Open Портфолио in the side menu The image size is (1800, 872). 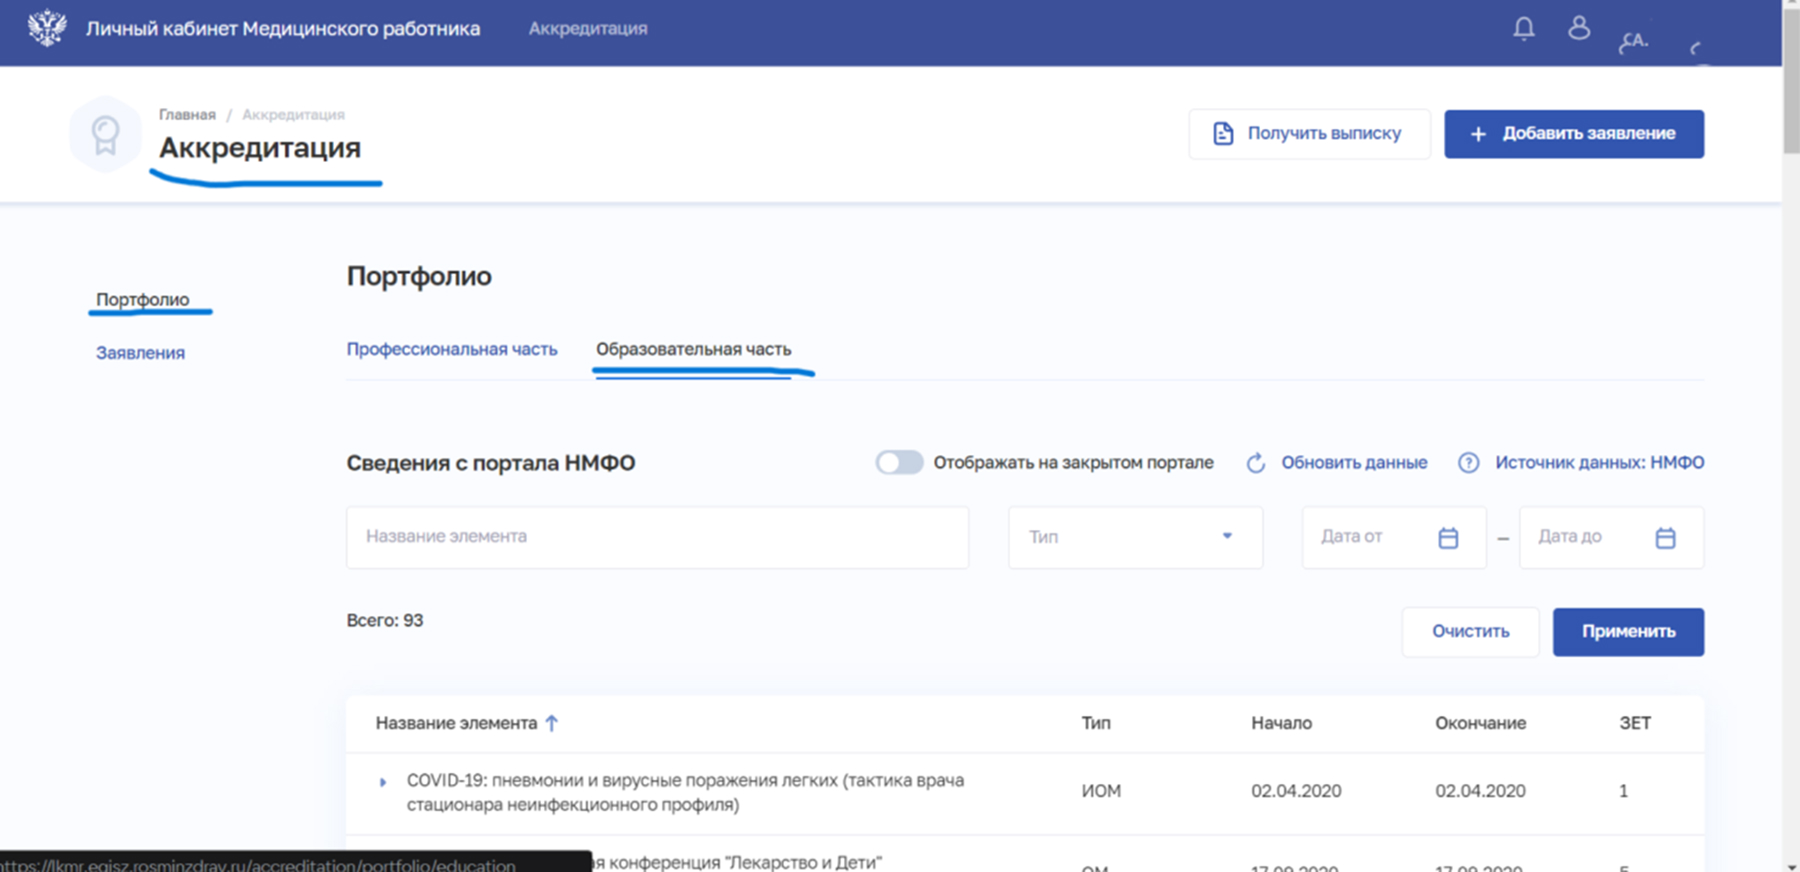(143, 299)
